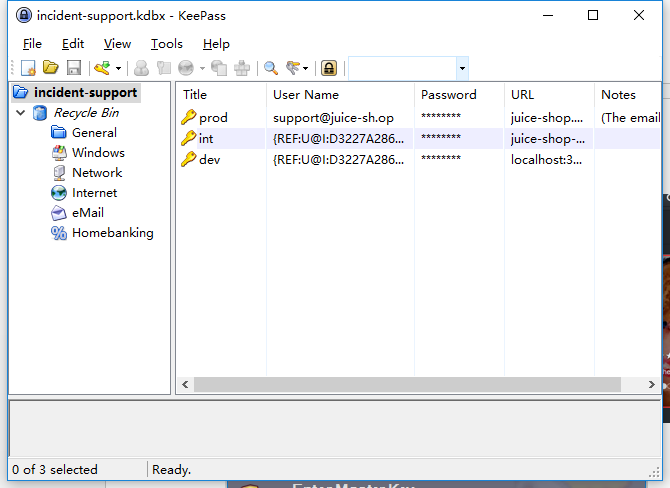Viewport: 670px width, 488px height.
Task: Click the key icon of the int entry
Action: pos(188,138)
